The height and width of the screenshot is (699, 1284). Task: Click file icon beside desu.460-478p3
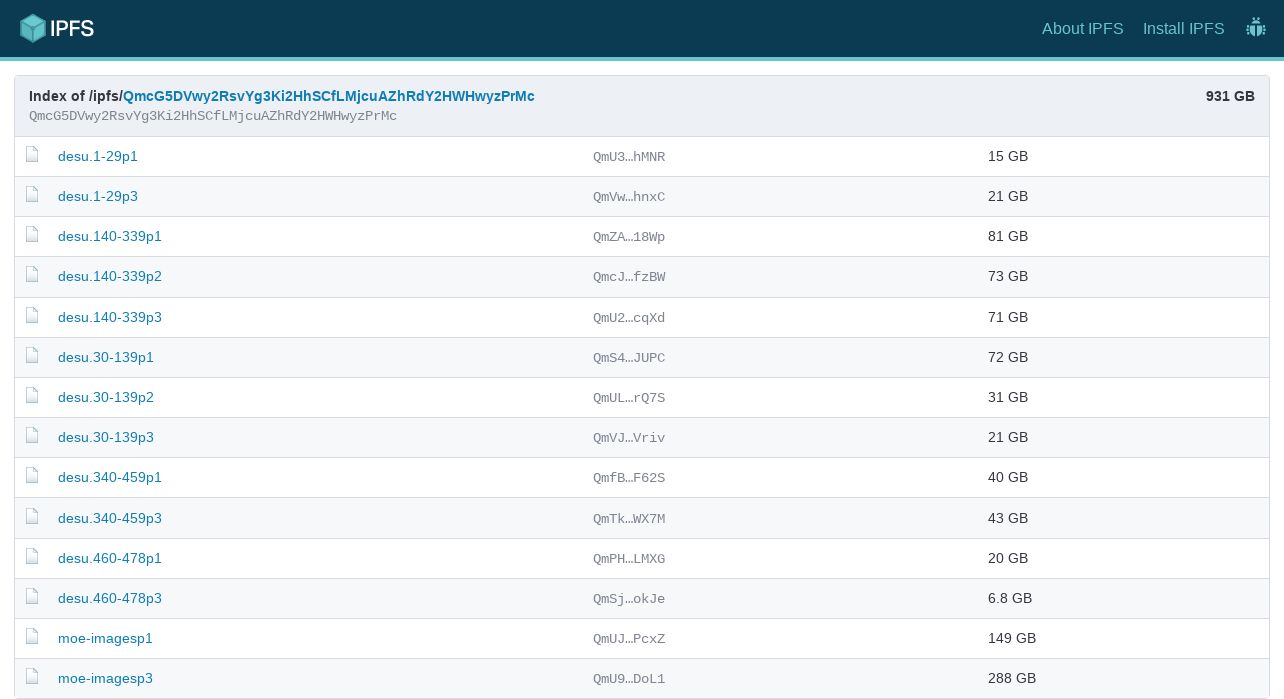[33, 597]
